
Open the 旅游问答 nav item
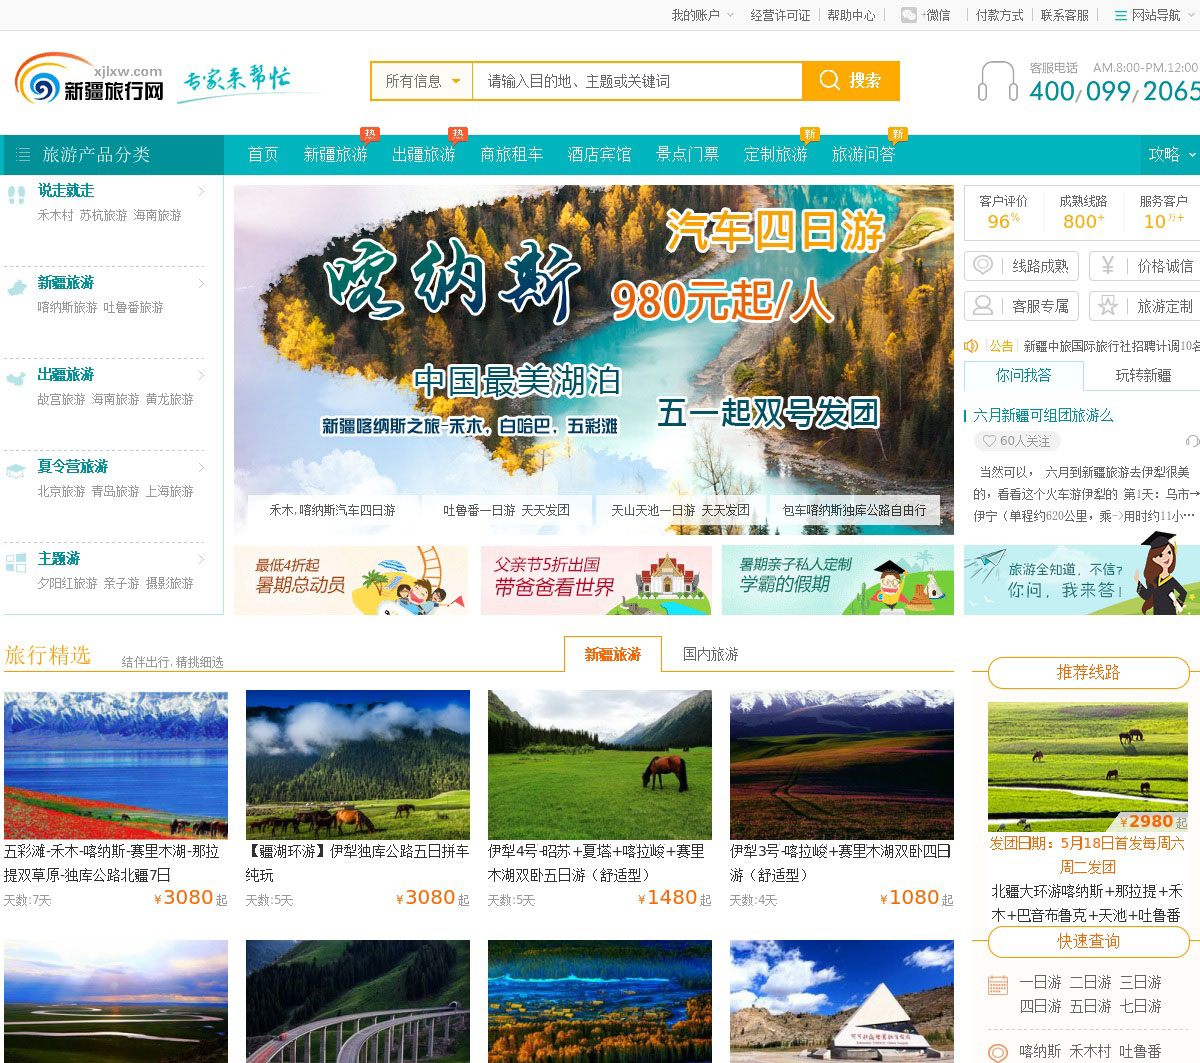863,155
